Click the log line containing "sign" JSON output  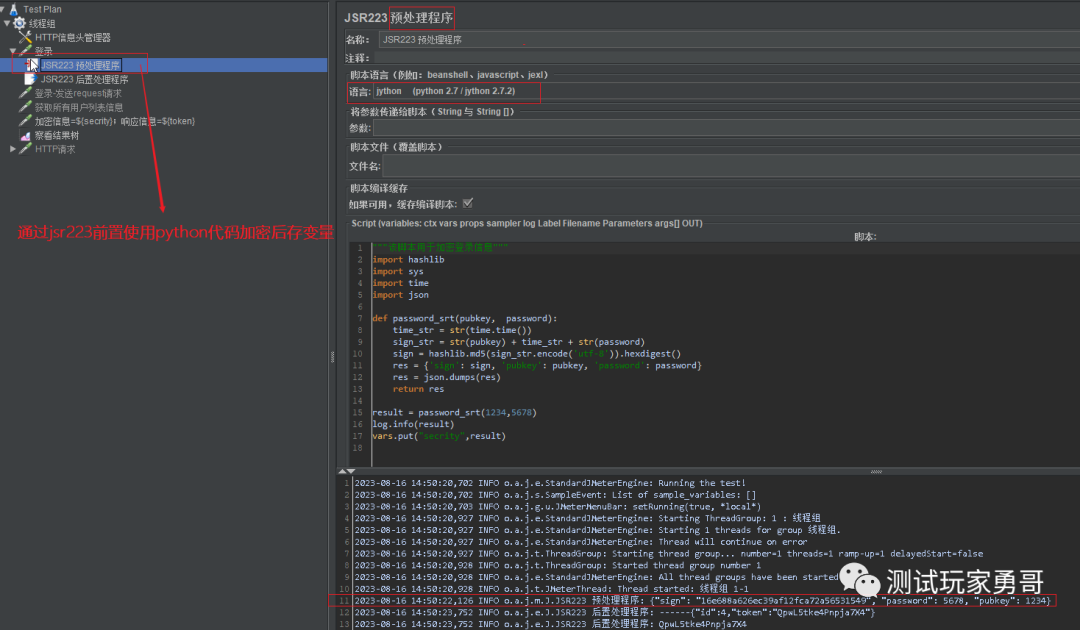point(703,600)
